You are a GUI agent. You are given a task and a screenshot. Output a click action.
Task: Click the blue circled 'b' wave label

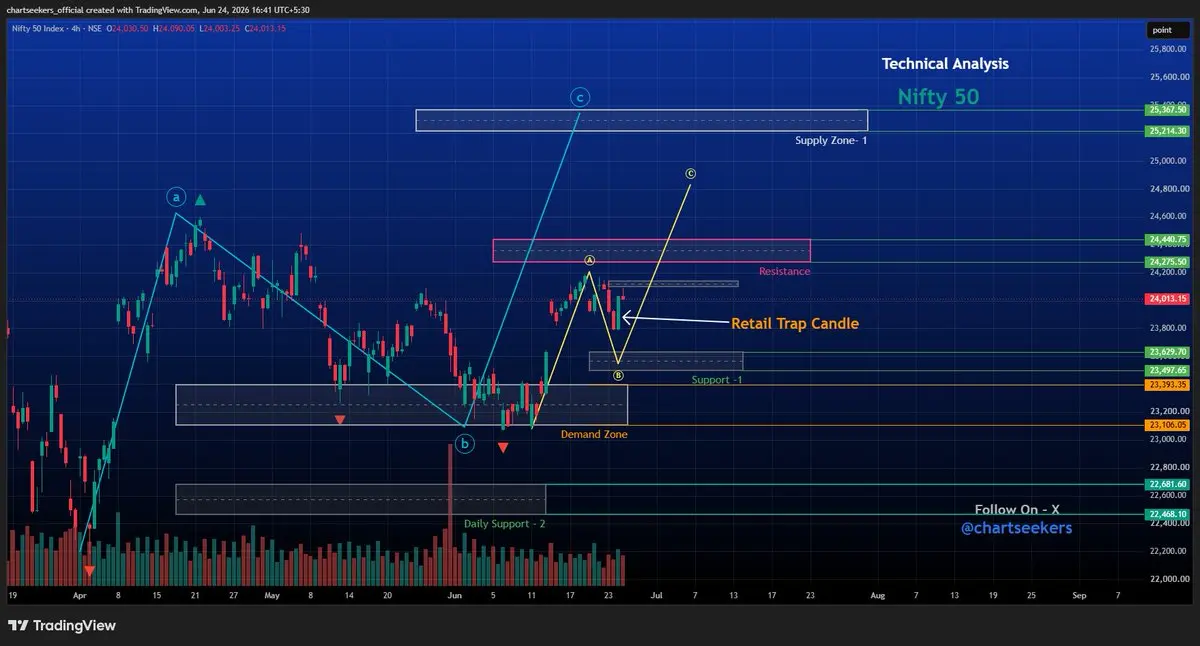(x=465, y=444)
